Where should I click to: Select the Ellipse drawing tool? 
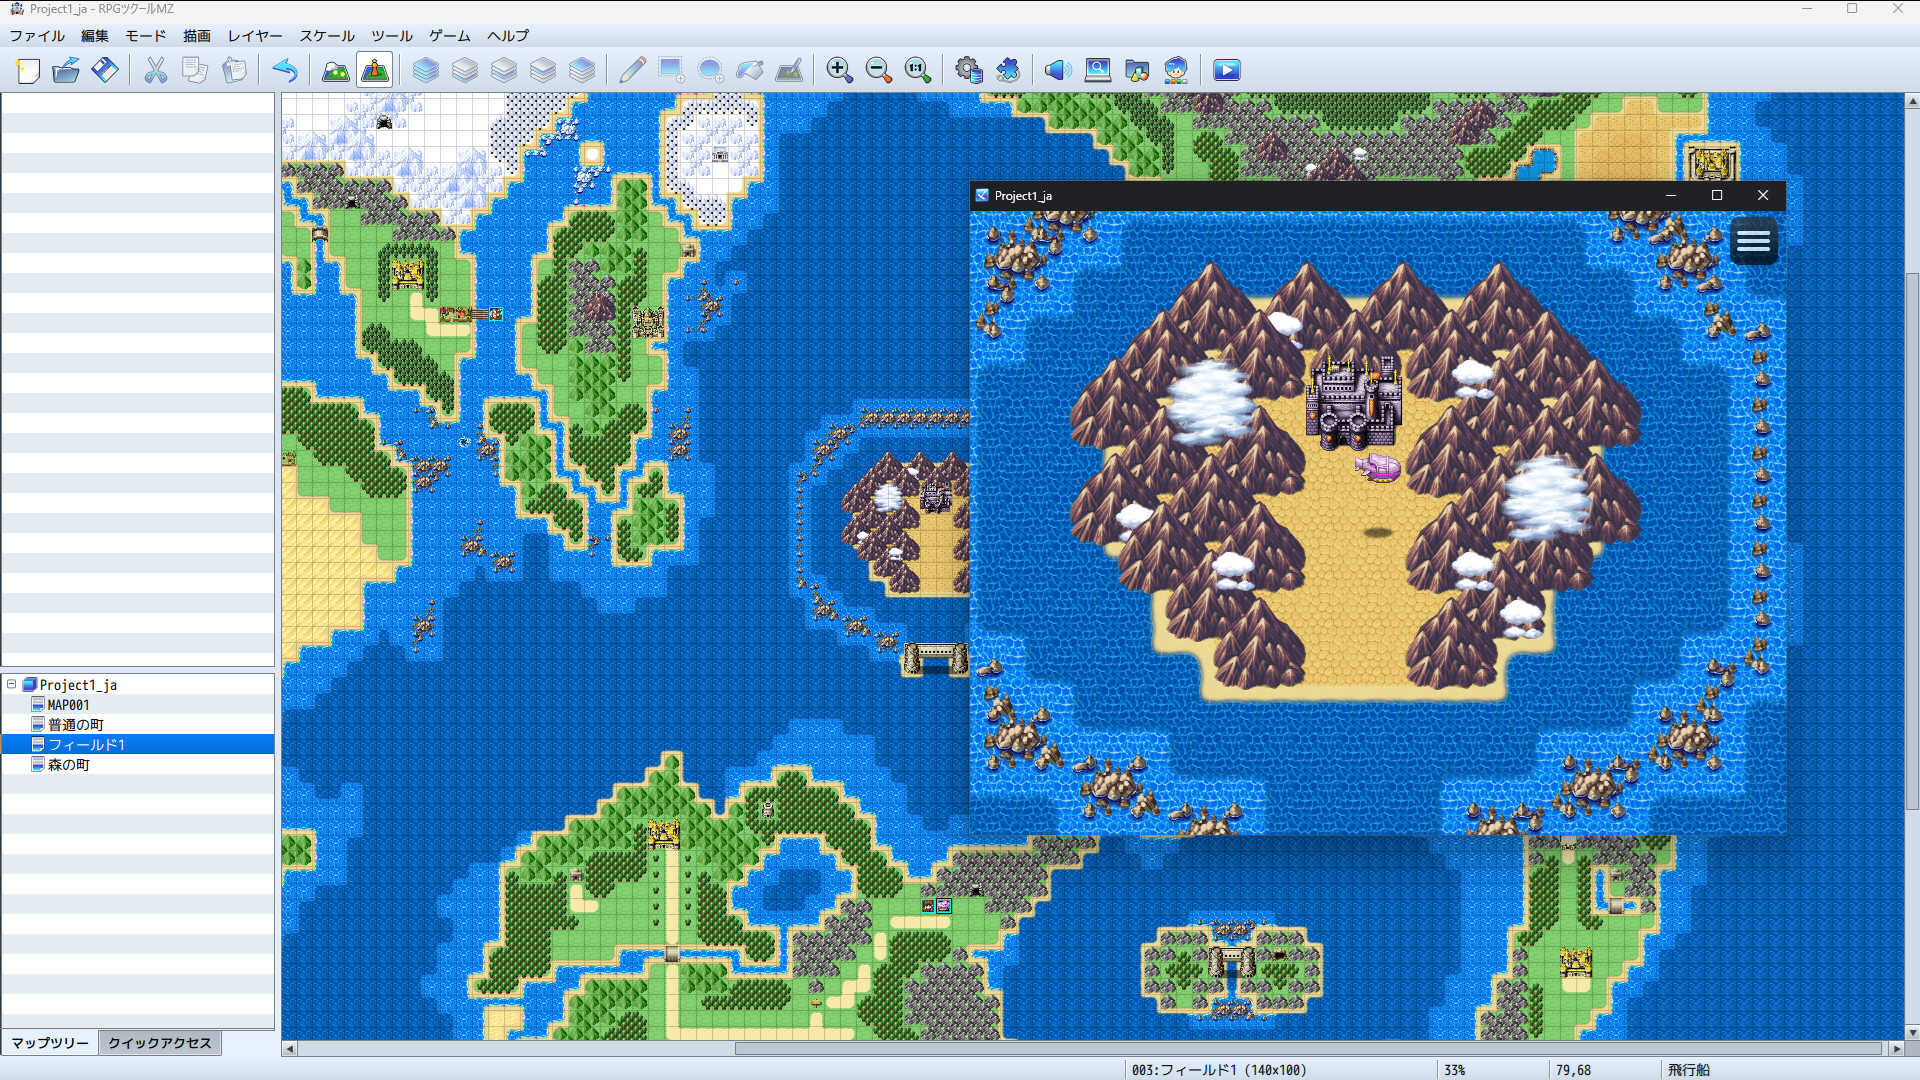(709, 70)
